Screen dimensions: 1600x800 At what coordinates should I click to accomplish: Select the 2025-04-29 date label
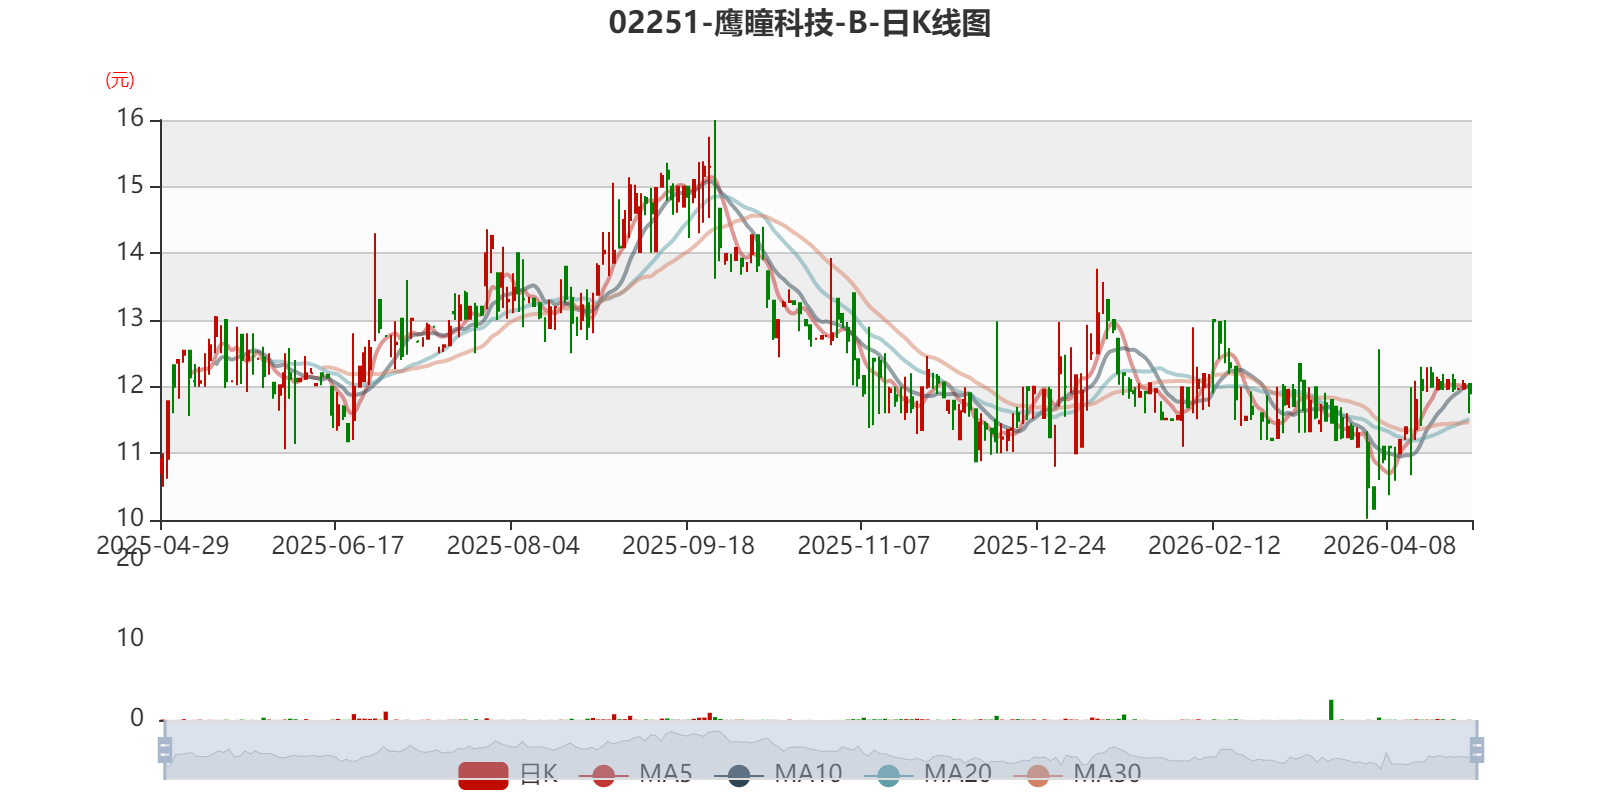pyautogui.click(x=162, y=545)
